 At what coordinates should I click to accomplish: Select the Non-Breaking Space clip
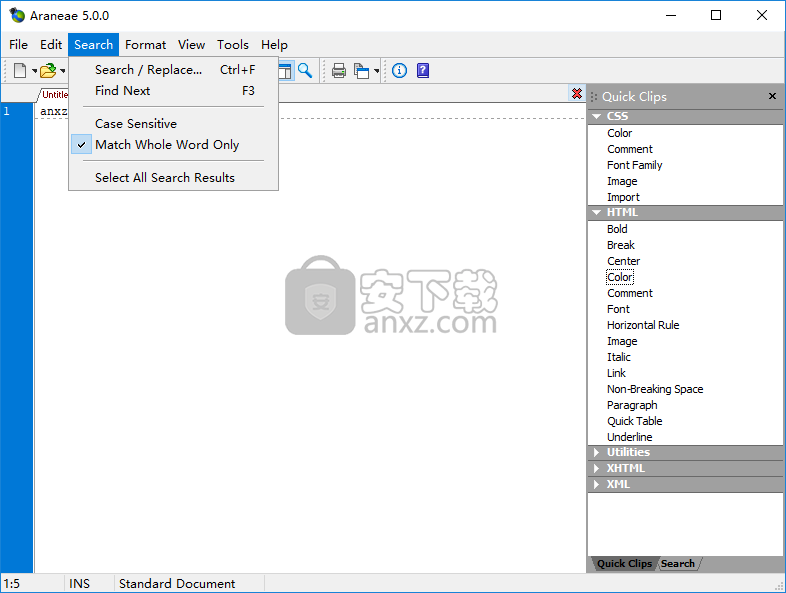655,389
